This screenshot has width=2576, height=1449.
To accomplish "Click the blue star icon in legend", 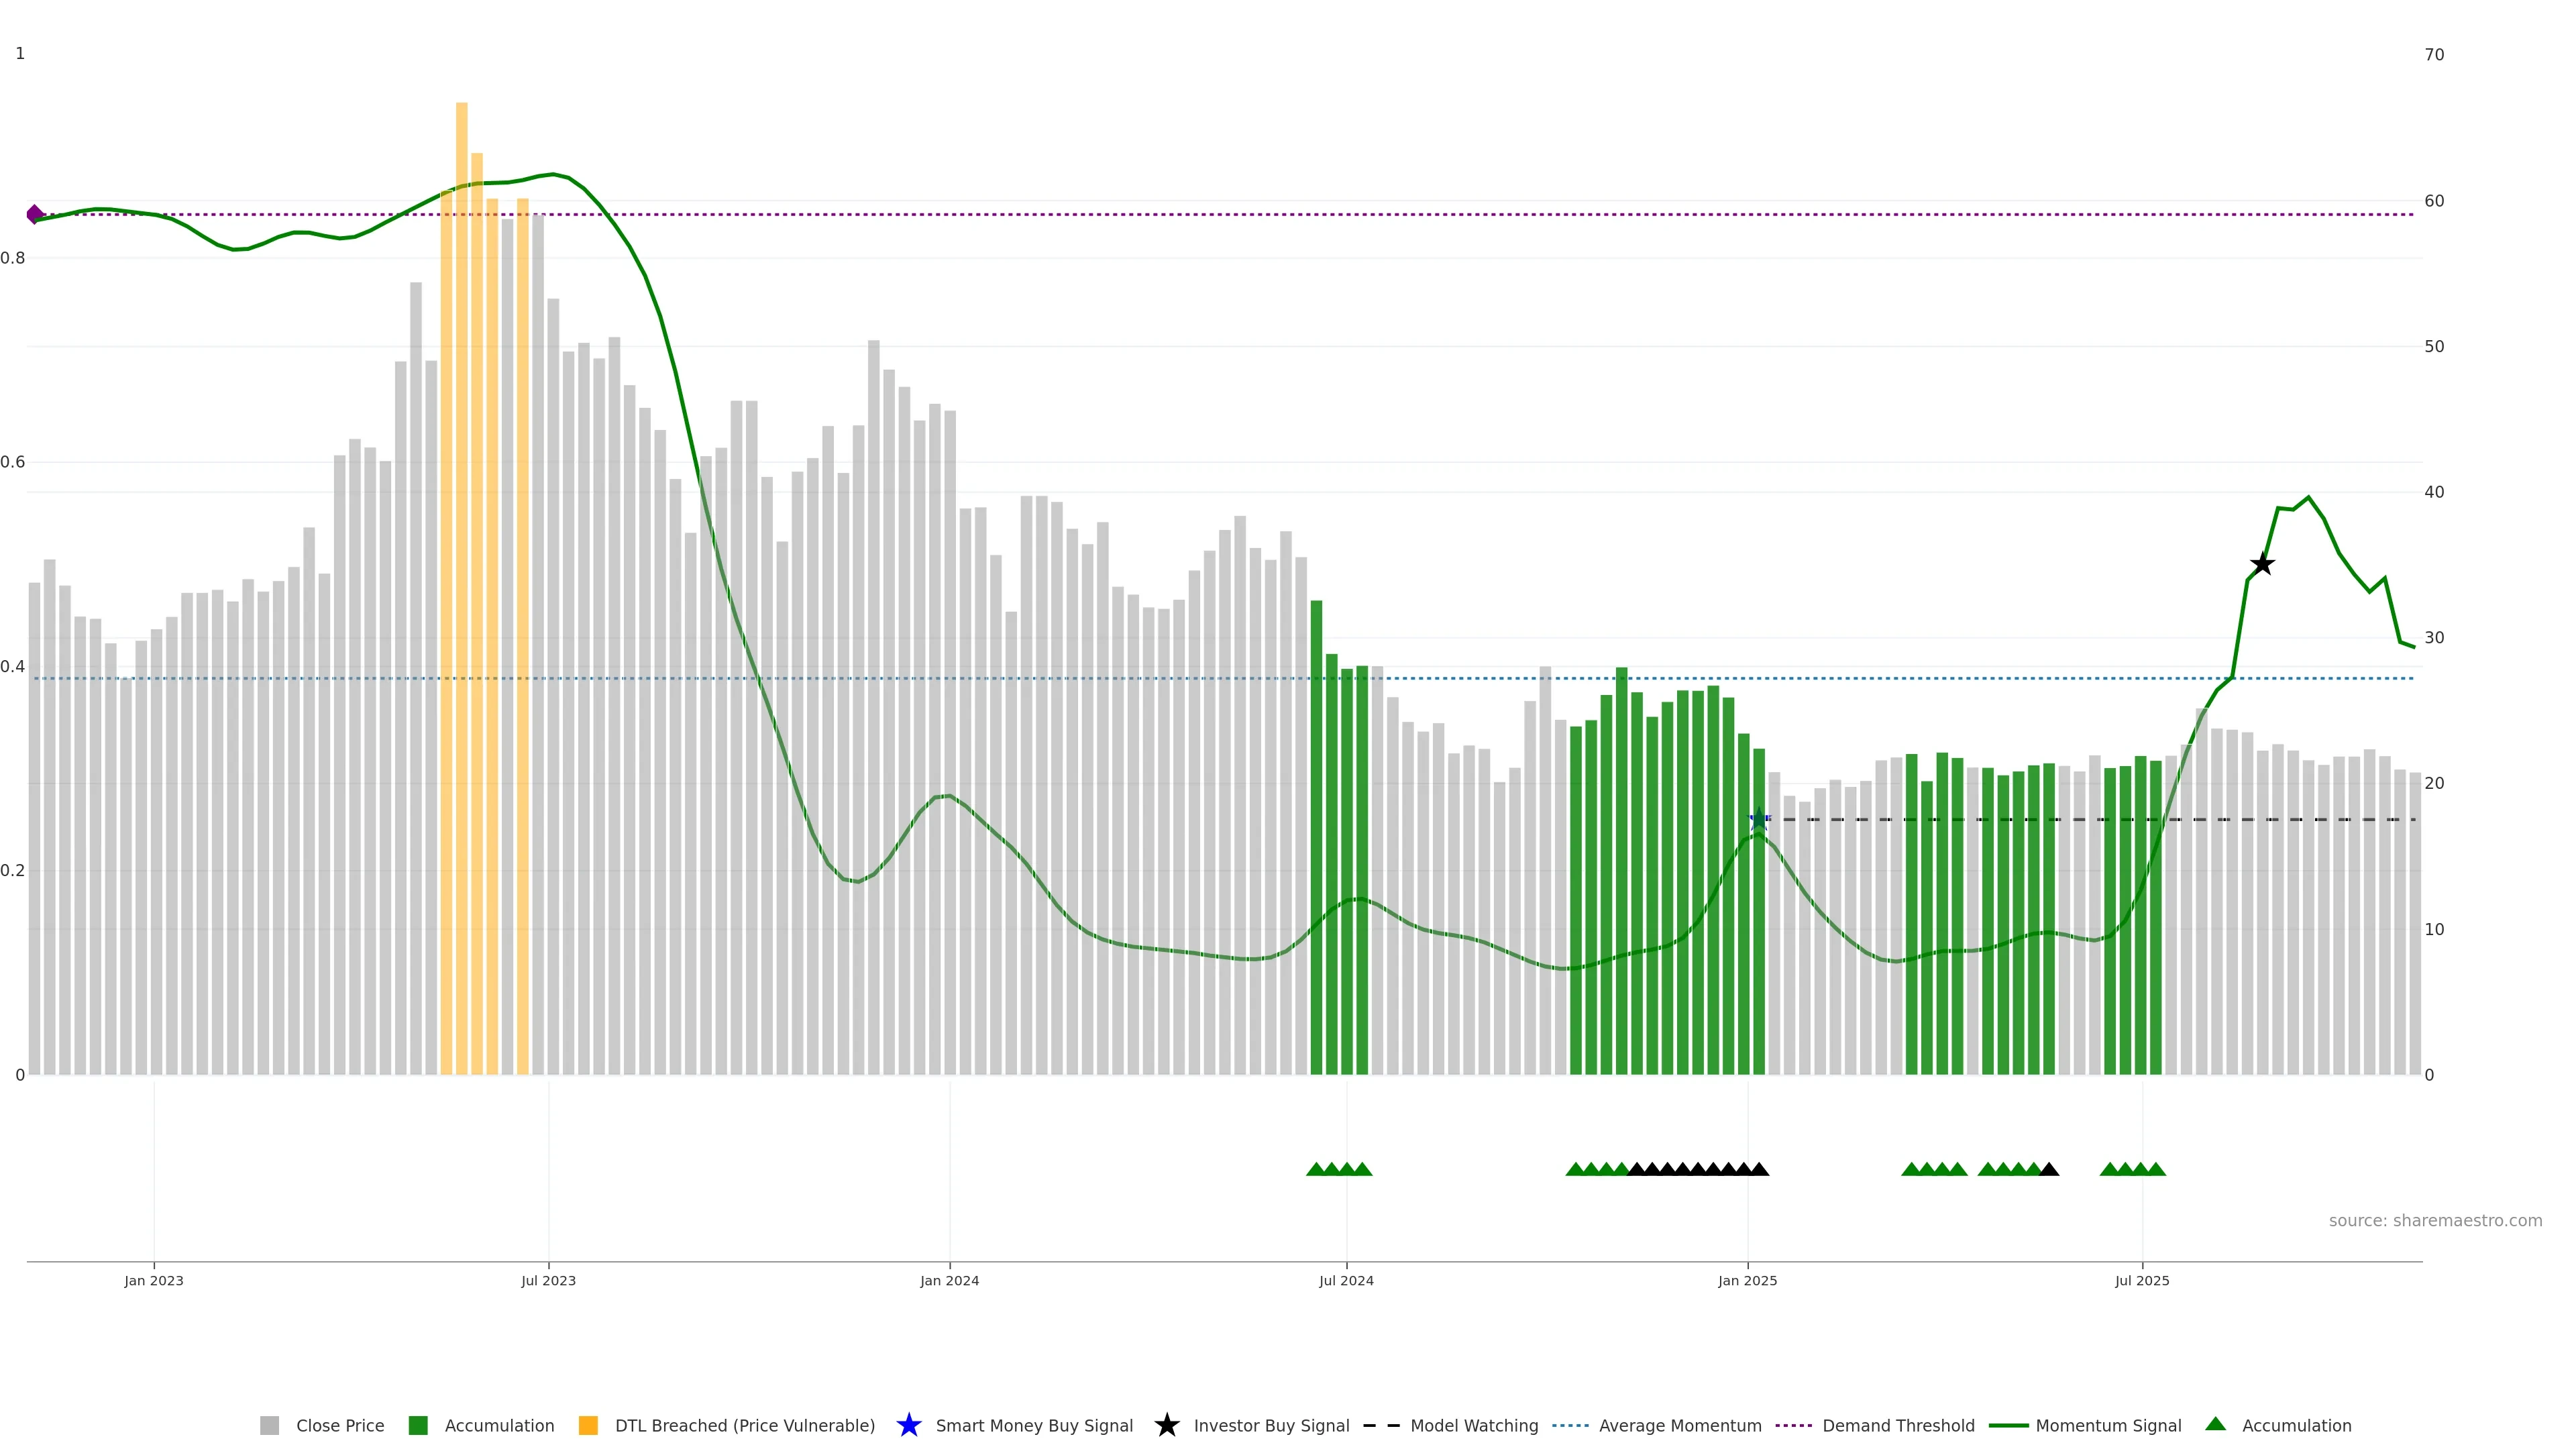I will [908, 1425].
